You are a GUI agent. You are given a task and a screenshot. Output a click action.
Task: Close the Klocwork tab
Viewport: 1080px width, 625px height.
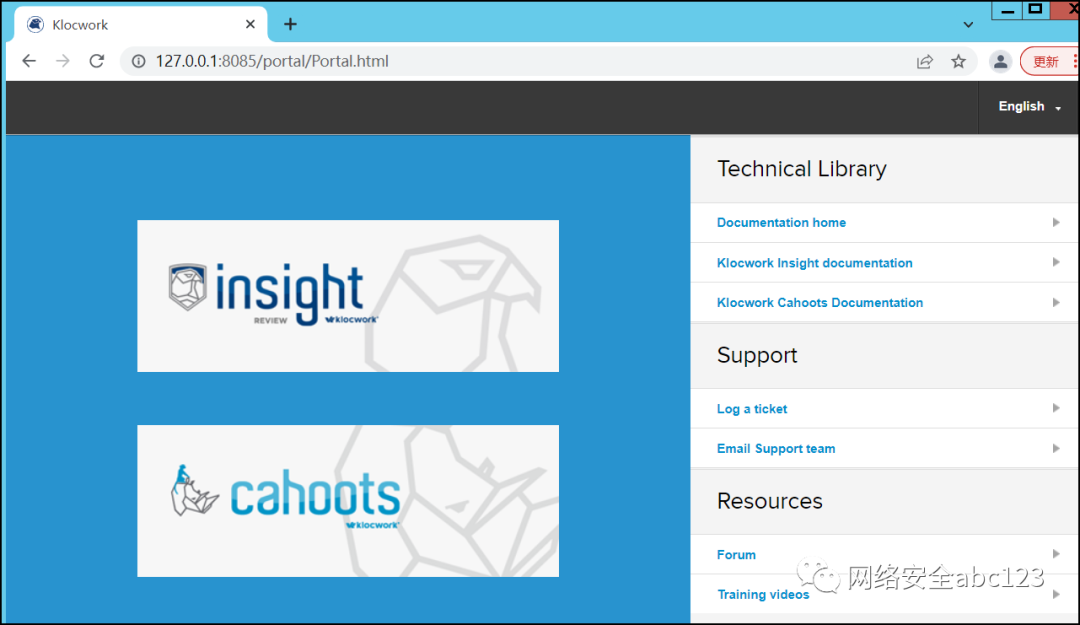pyautogui.click(x=250, y=24)
